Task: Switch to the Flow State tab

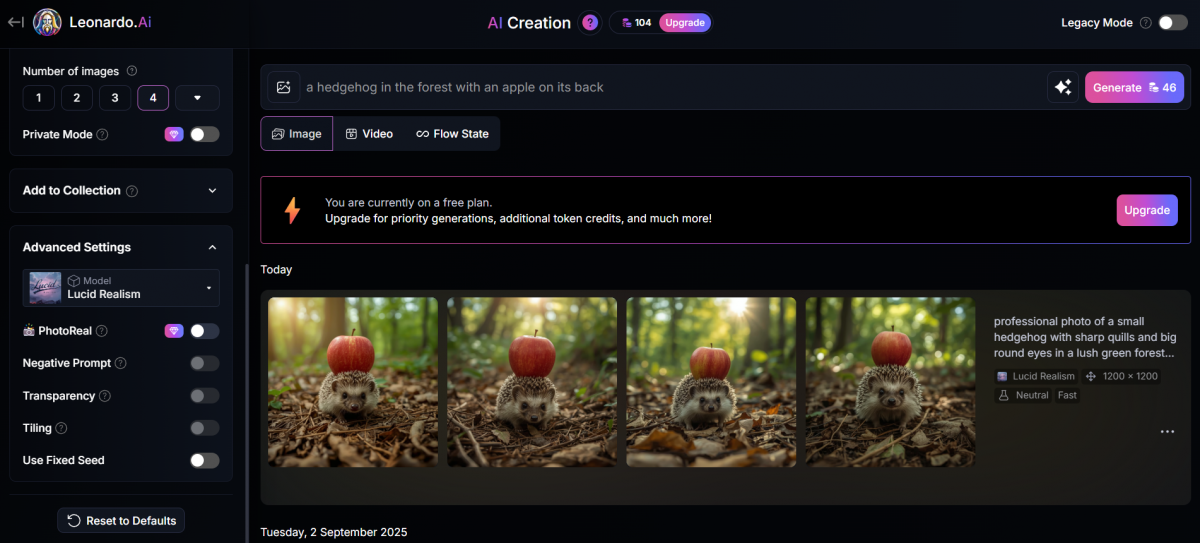Action: [452, 134]
